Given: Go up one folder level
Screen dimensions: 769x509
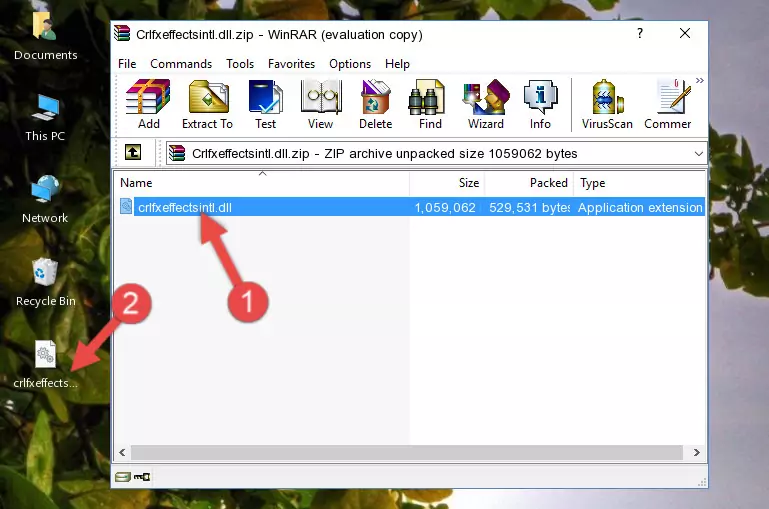Looking at the screenshot, I should tap(133, 153).
